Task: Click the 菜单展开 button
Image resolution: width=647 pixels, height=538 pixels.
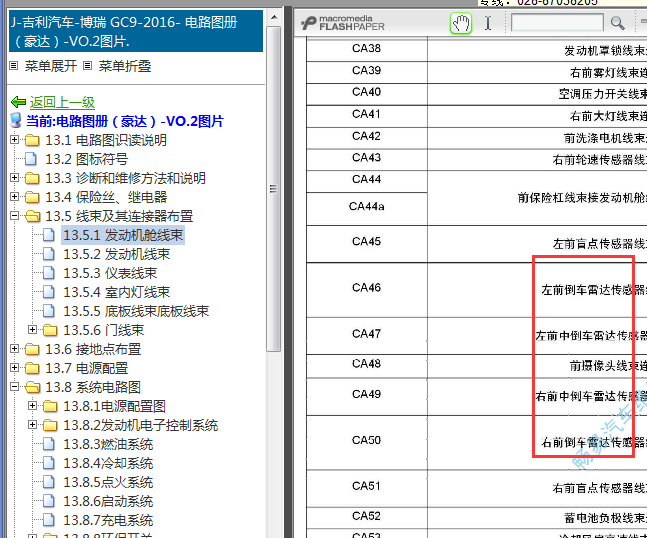Action: click(x=51, y=66)
